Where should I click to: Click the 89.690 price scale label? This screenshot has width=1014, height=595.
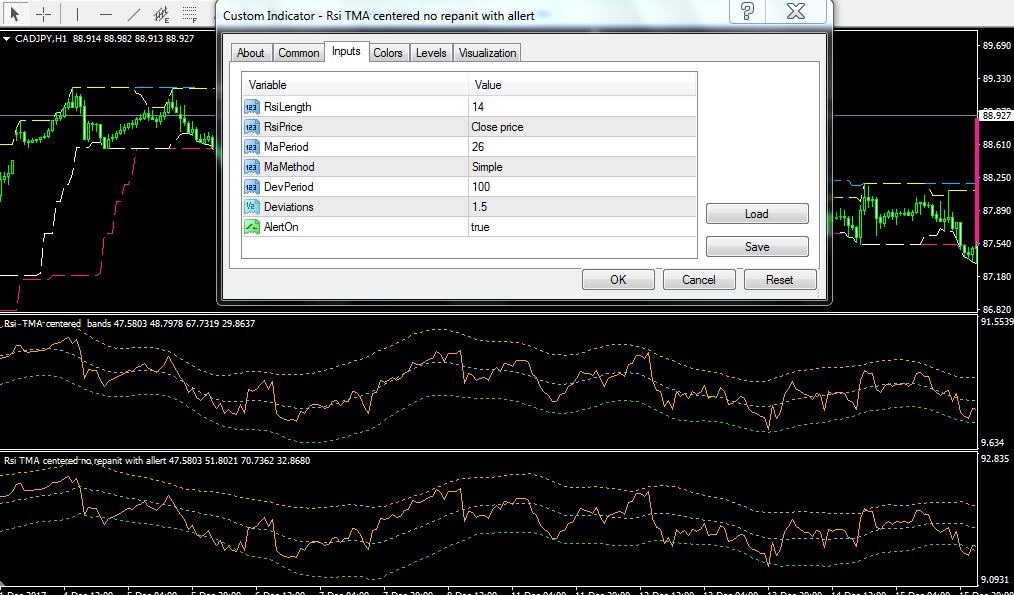996,46
